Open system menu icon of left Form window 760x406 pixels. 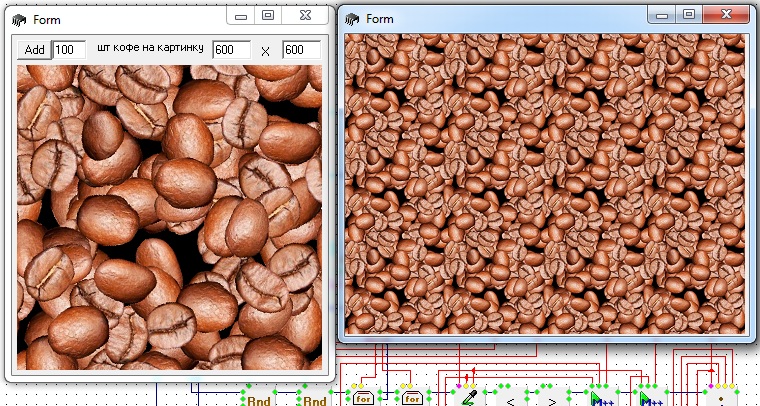tap(19, 20)
